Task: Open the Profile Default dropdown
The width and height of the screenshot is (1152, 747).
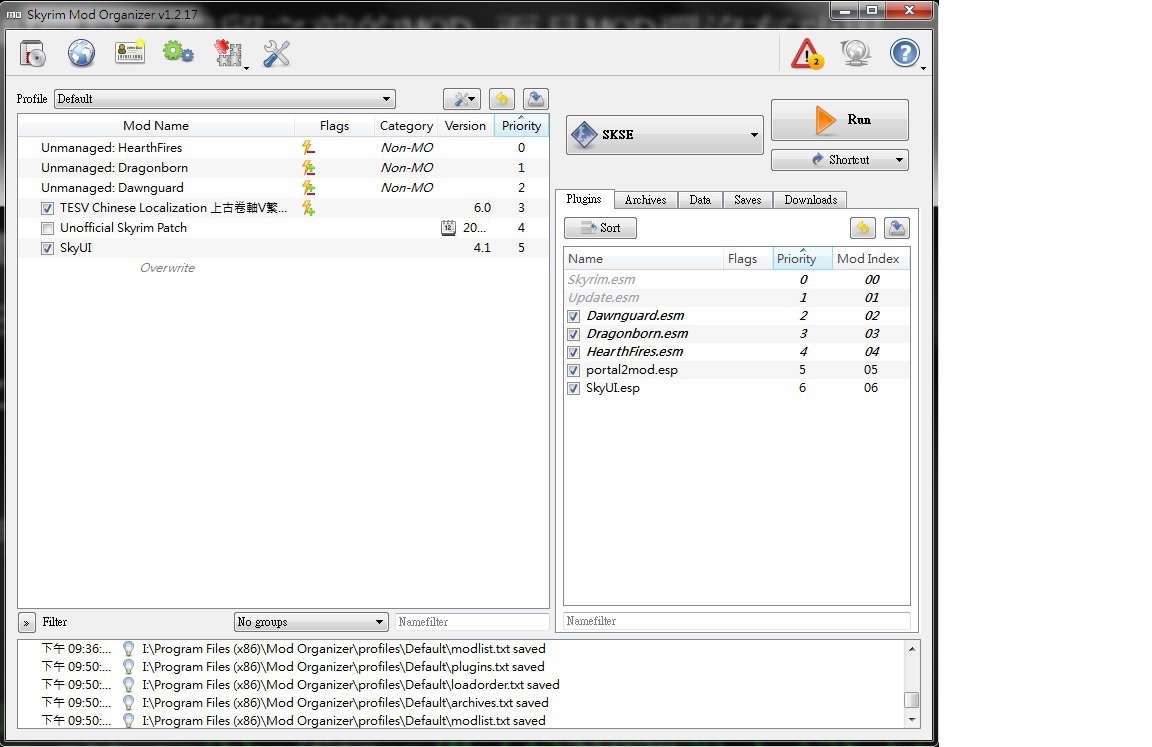Action: point(225,99)
